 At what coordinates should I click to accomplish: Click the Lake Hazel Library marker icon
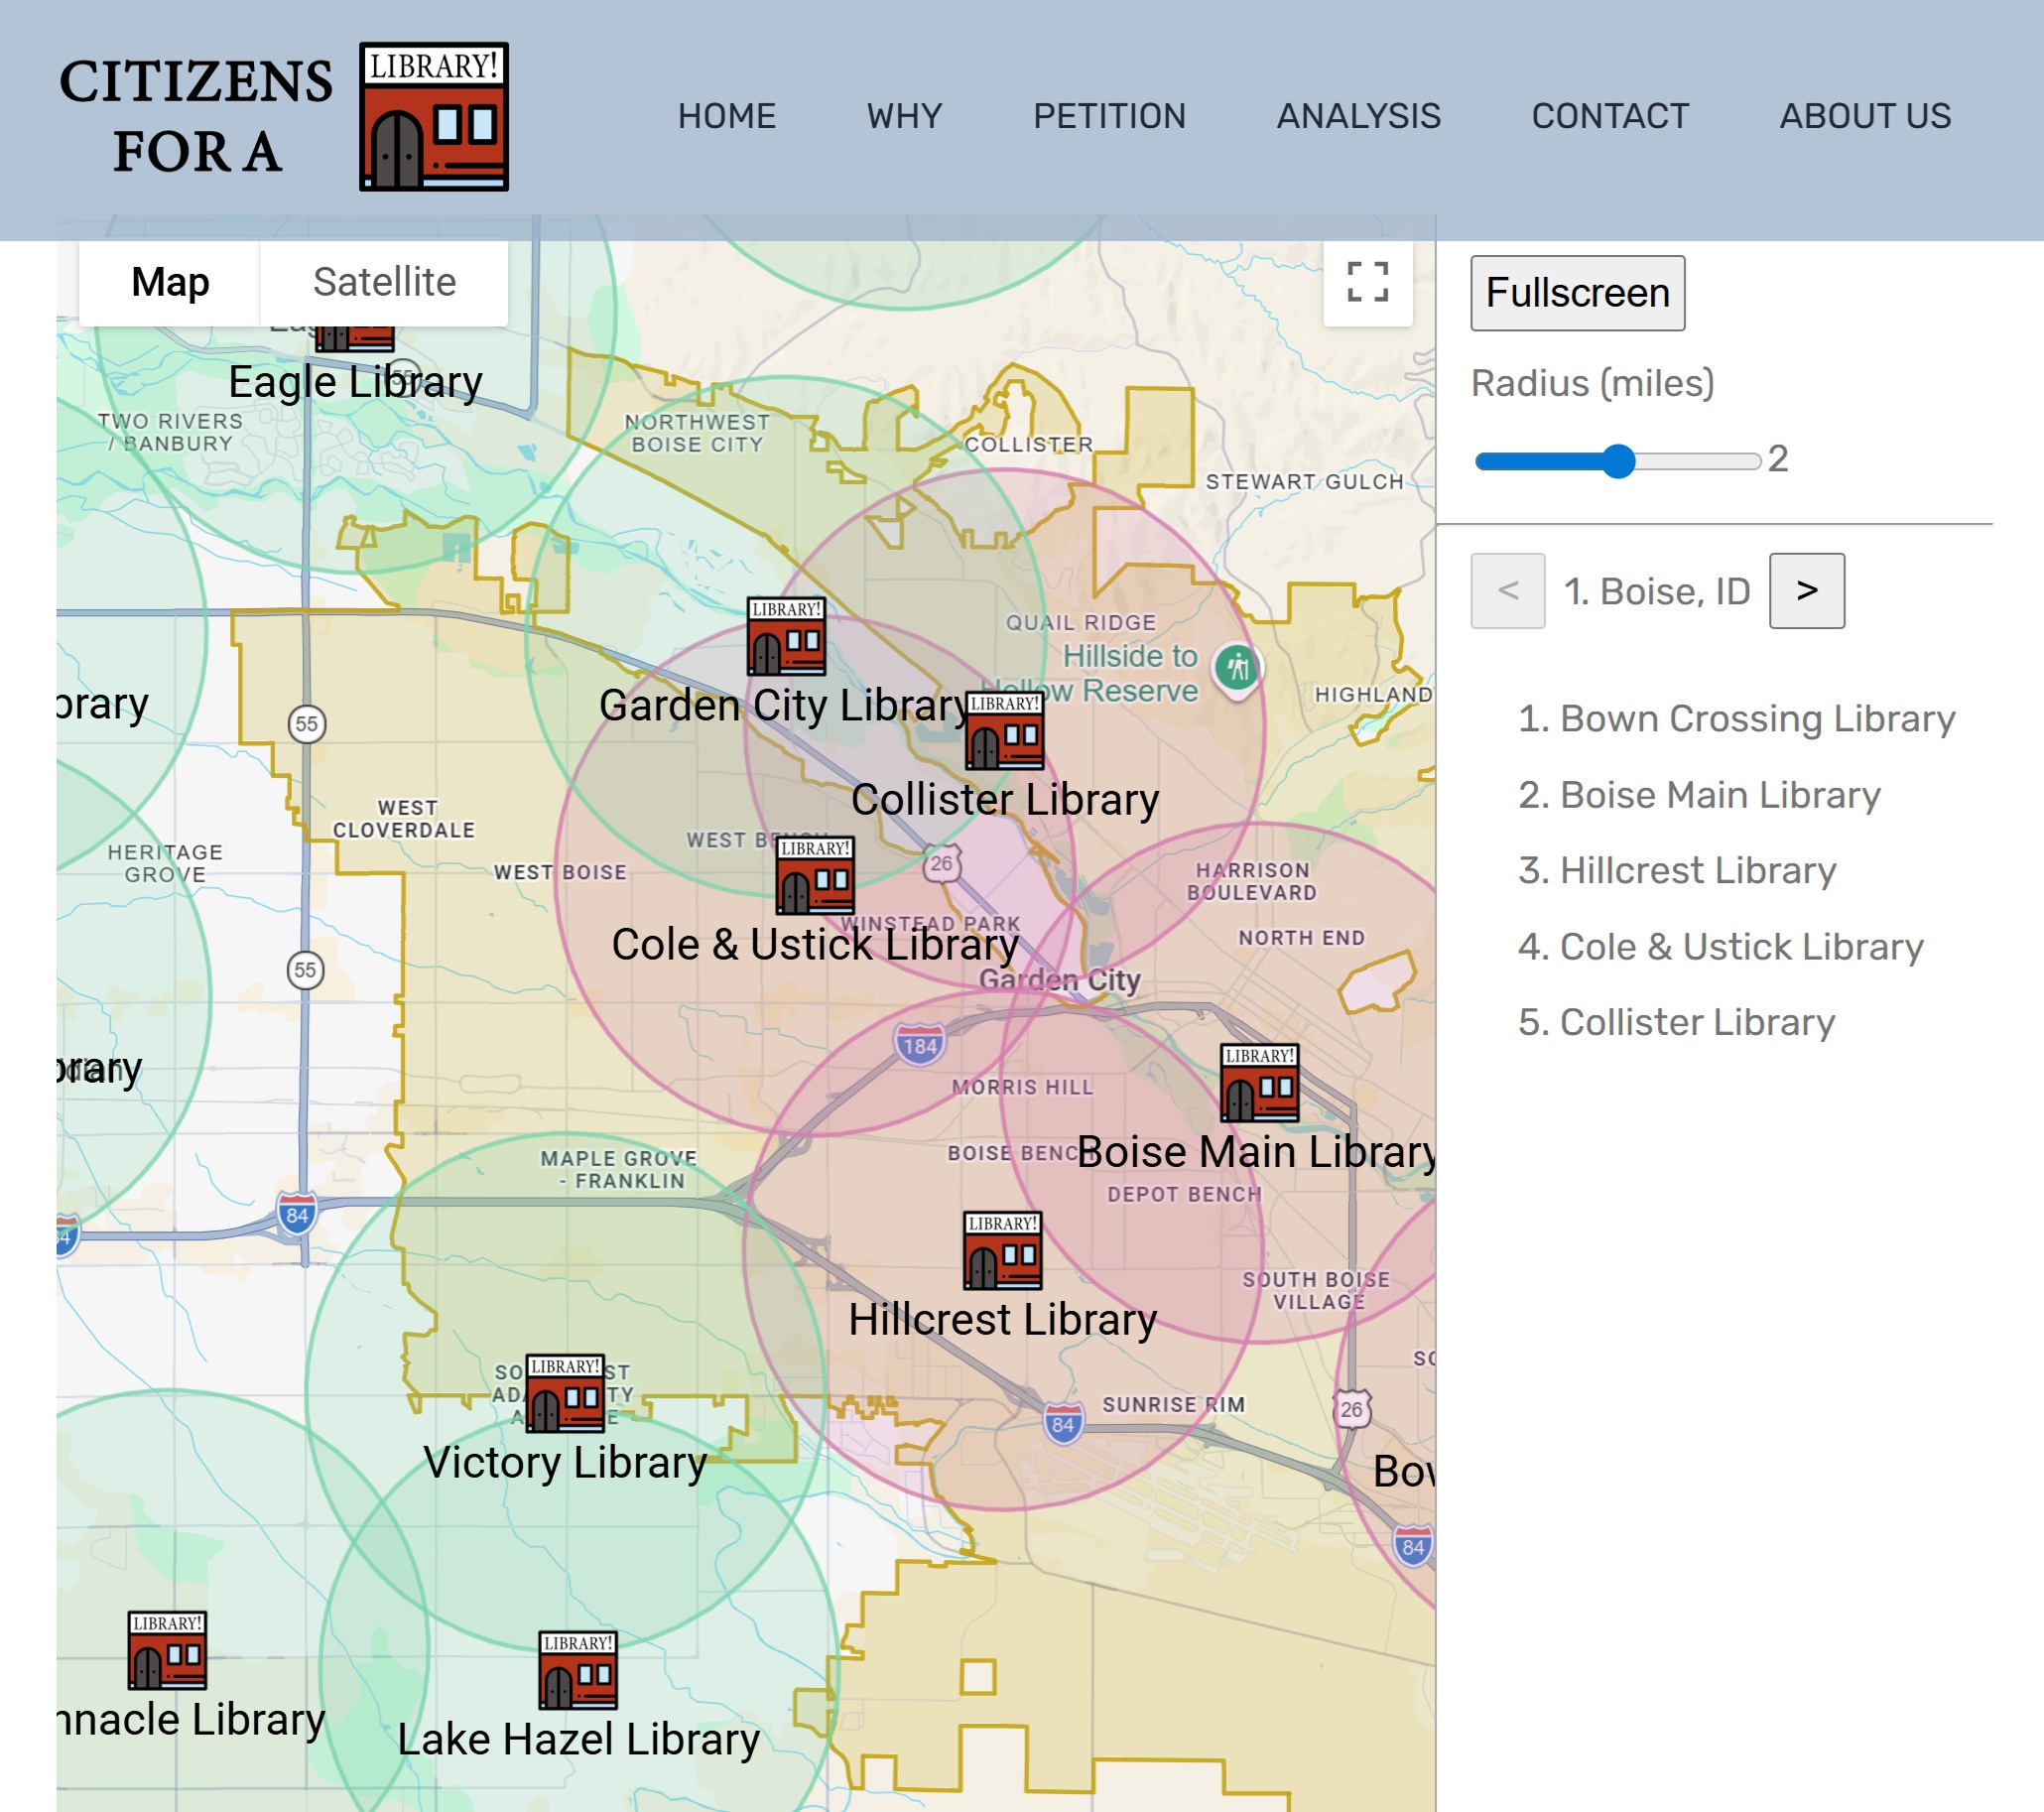point(577,1671)
